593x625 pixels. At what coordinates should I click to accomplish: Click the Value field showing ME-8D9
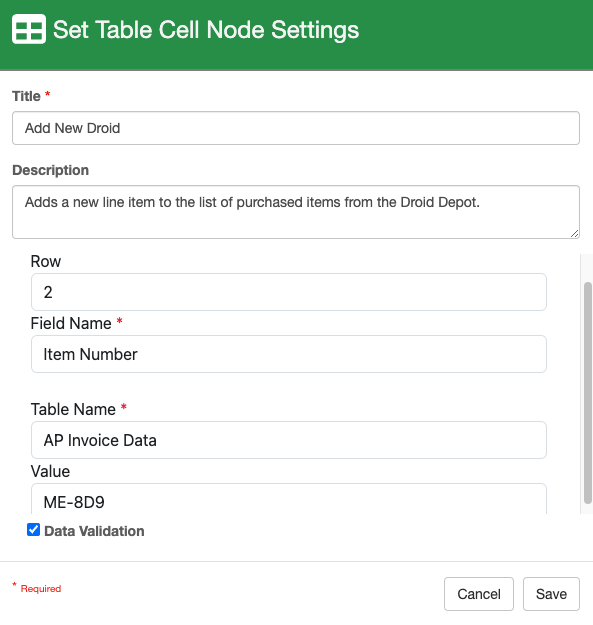click(x=289, y=499)
